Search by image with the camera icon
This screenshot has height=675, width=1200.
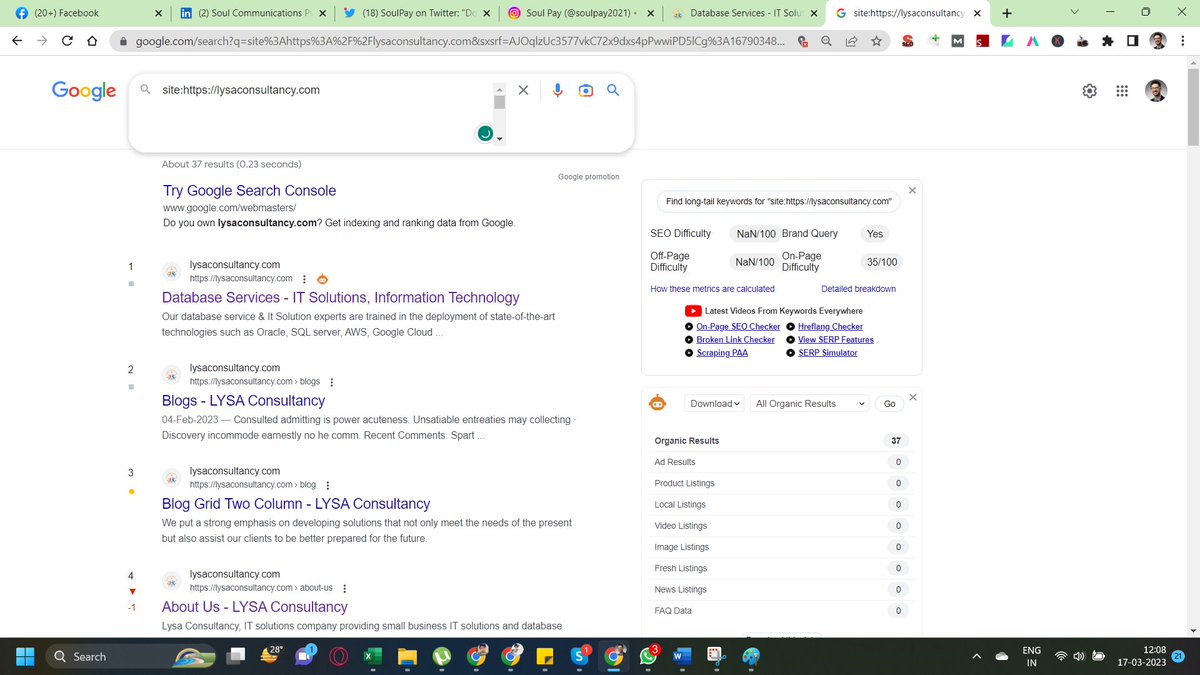click(586, 90)
